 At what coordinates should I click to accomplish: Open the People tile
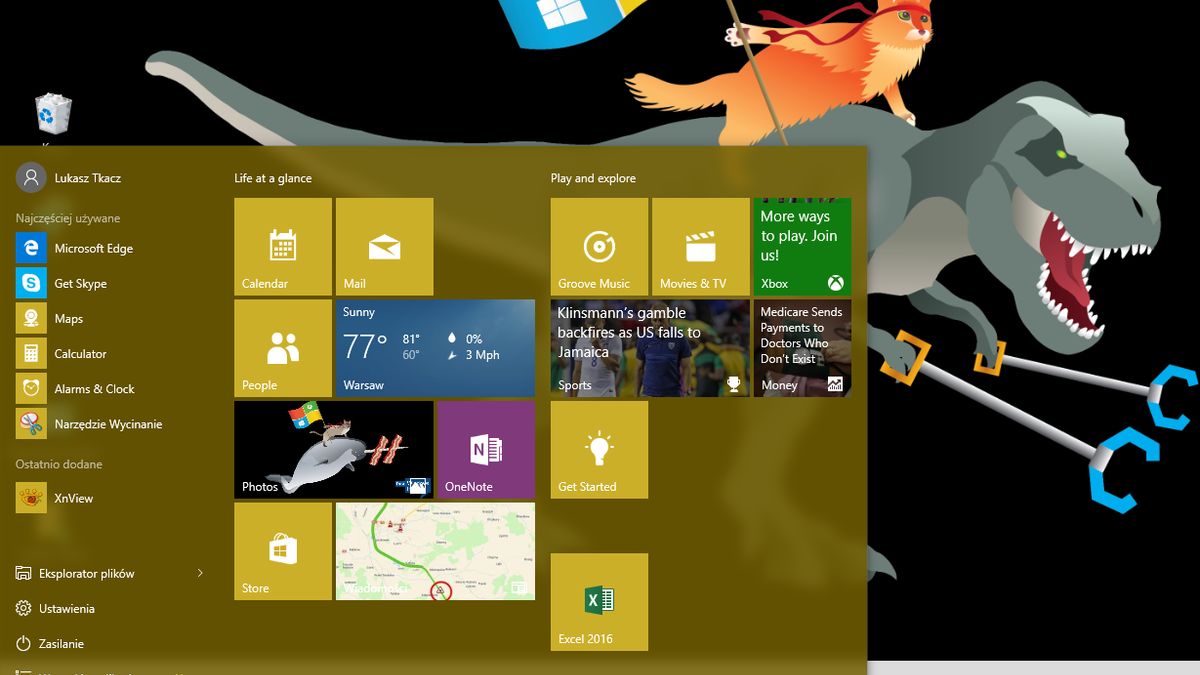tap(283, 348)
